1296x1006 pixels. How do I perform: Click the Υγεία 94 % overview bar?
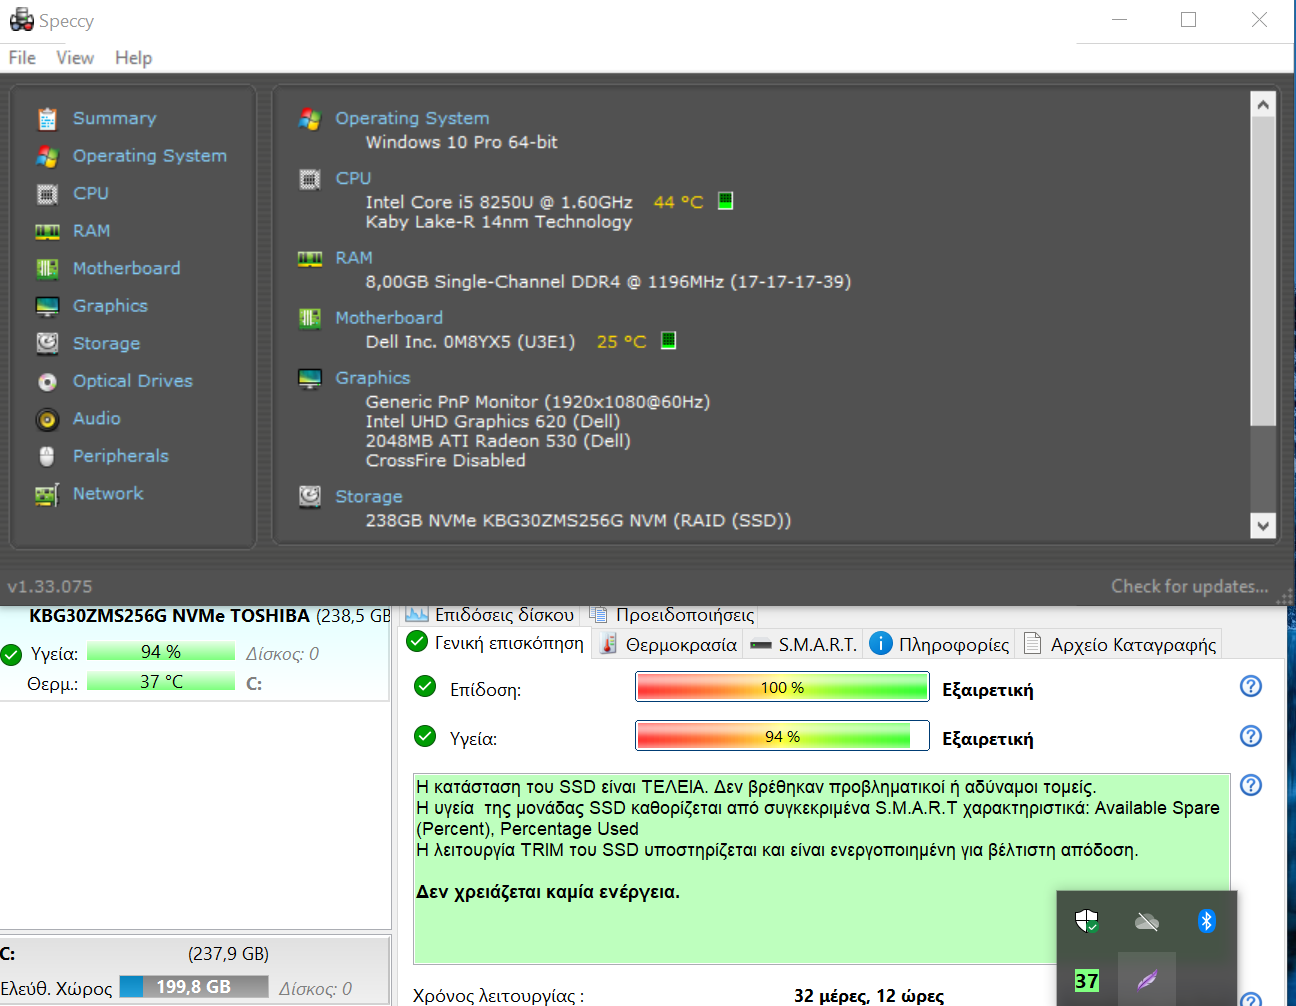[x=782, y=737]
